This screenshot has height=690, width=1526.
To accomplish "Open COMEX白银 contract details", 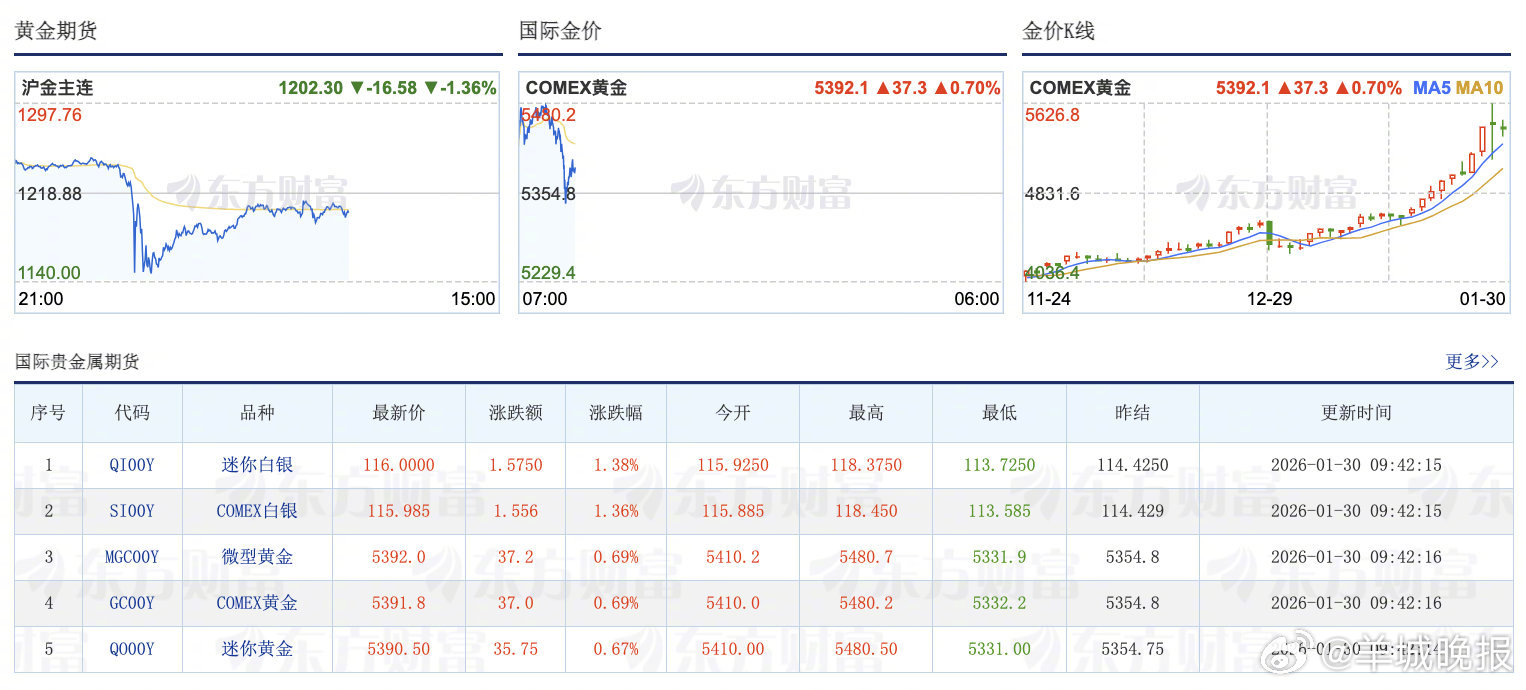I will coord(256,510).
